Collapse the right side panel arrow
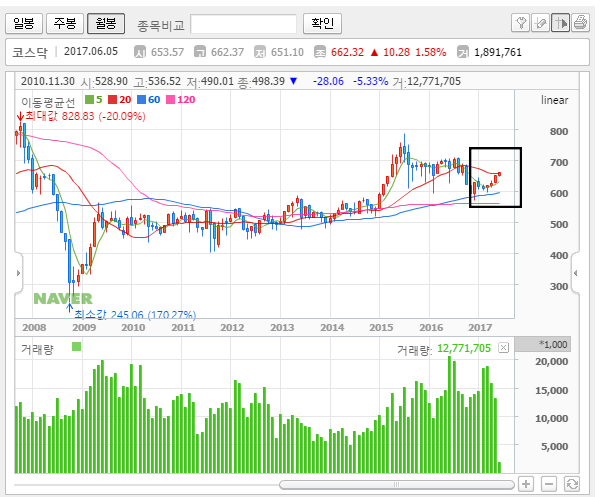Screen dimensions: 616x497 [x=576, y=273]
